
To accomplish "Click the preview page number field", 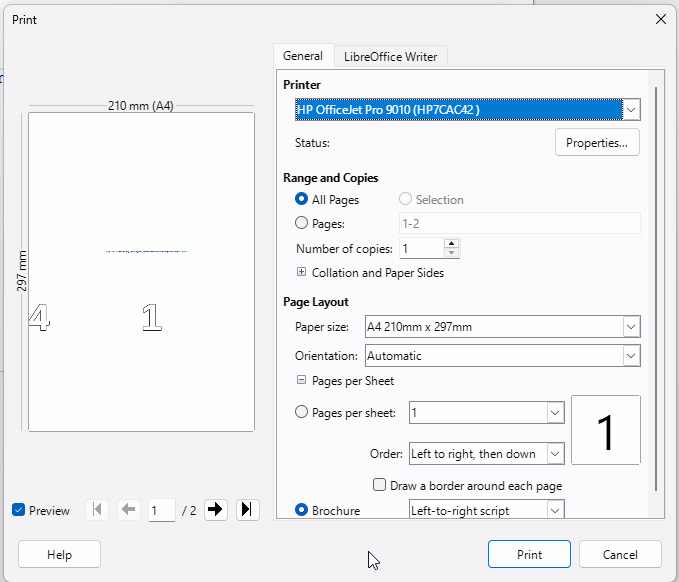I will pos(161,510).
